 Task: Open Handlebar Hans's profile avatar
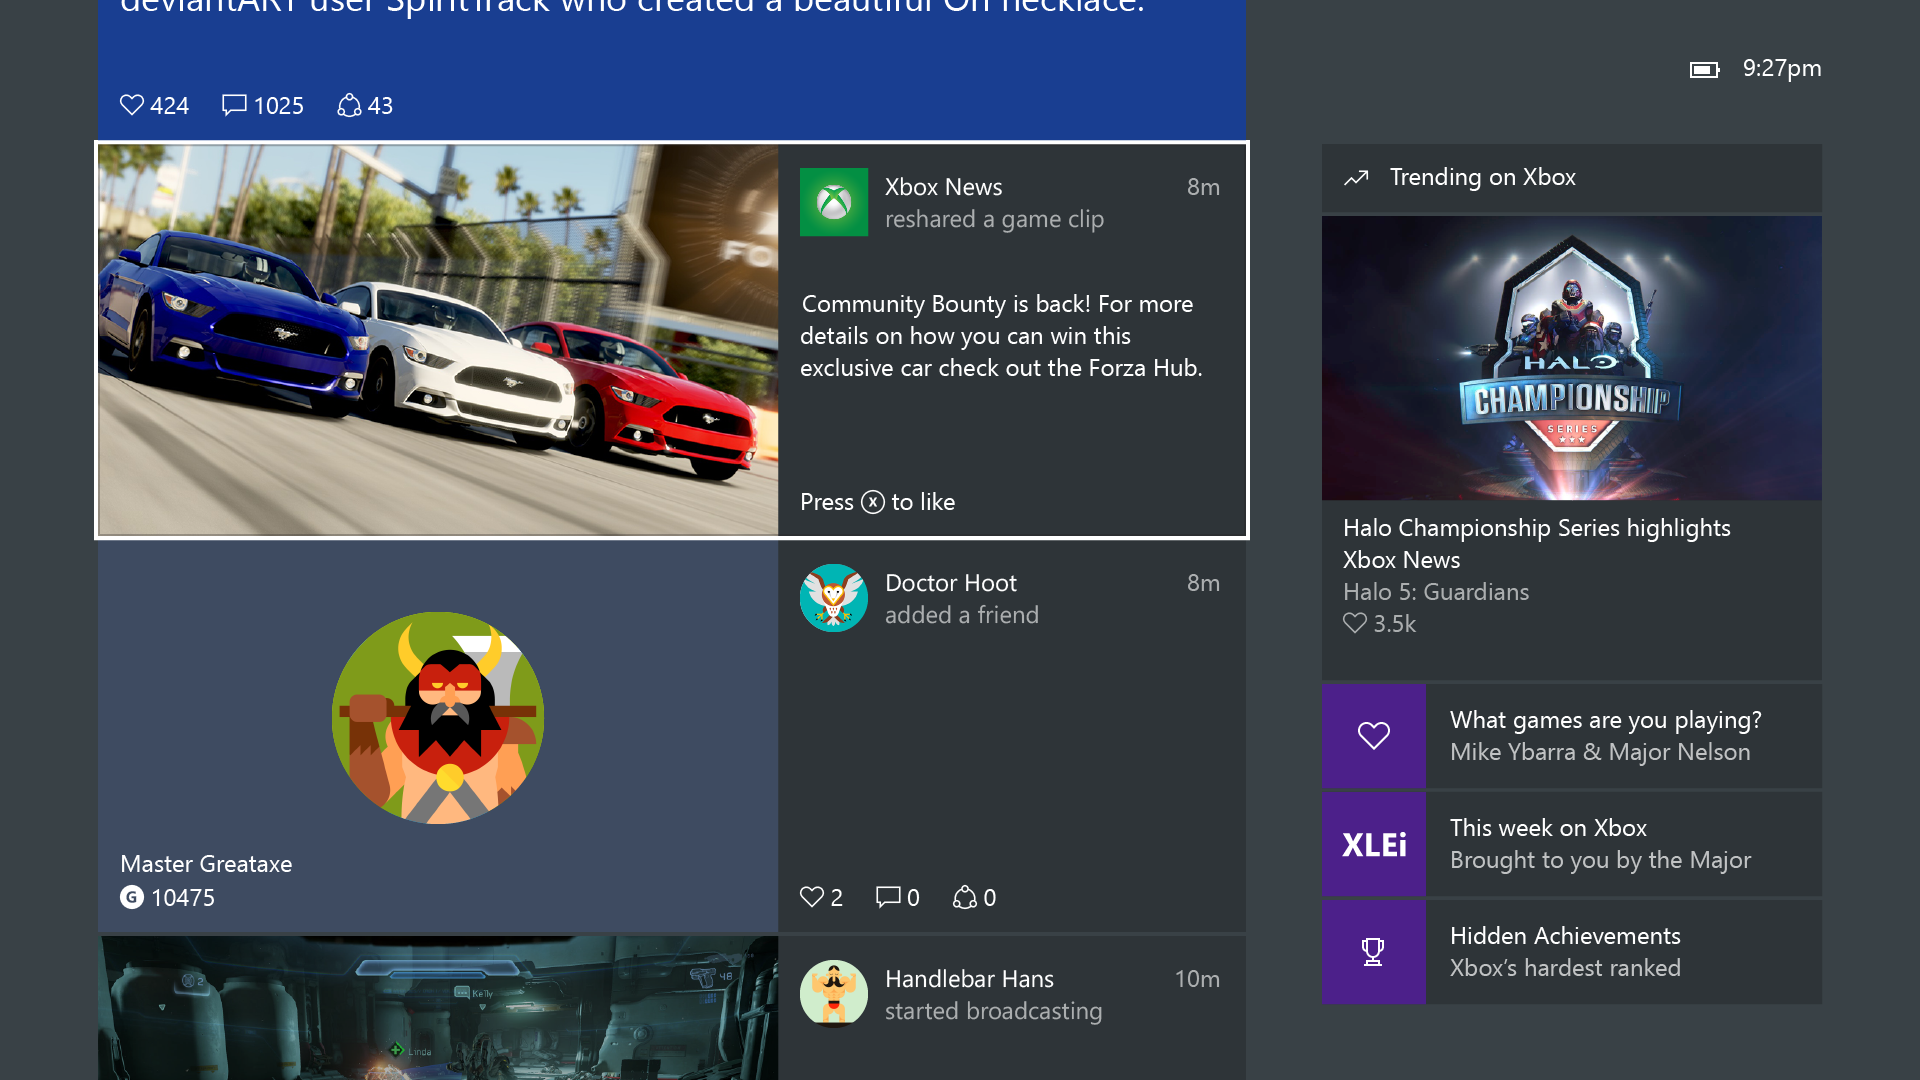[834, 994]
